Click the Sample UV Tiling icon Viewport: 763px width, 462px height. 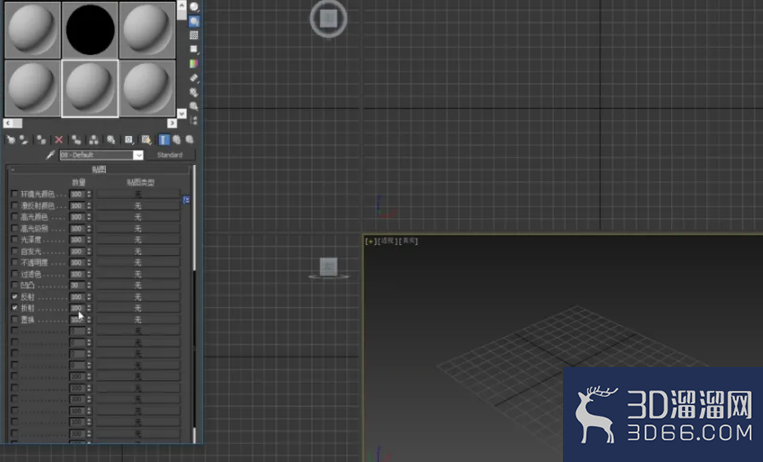tap(194, 49)
